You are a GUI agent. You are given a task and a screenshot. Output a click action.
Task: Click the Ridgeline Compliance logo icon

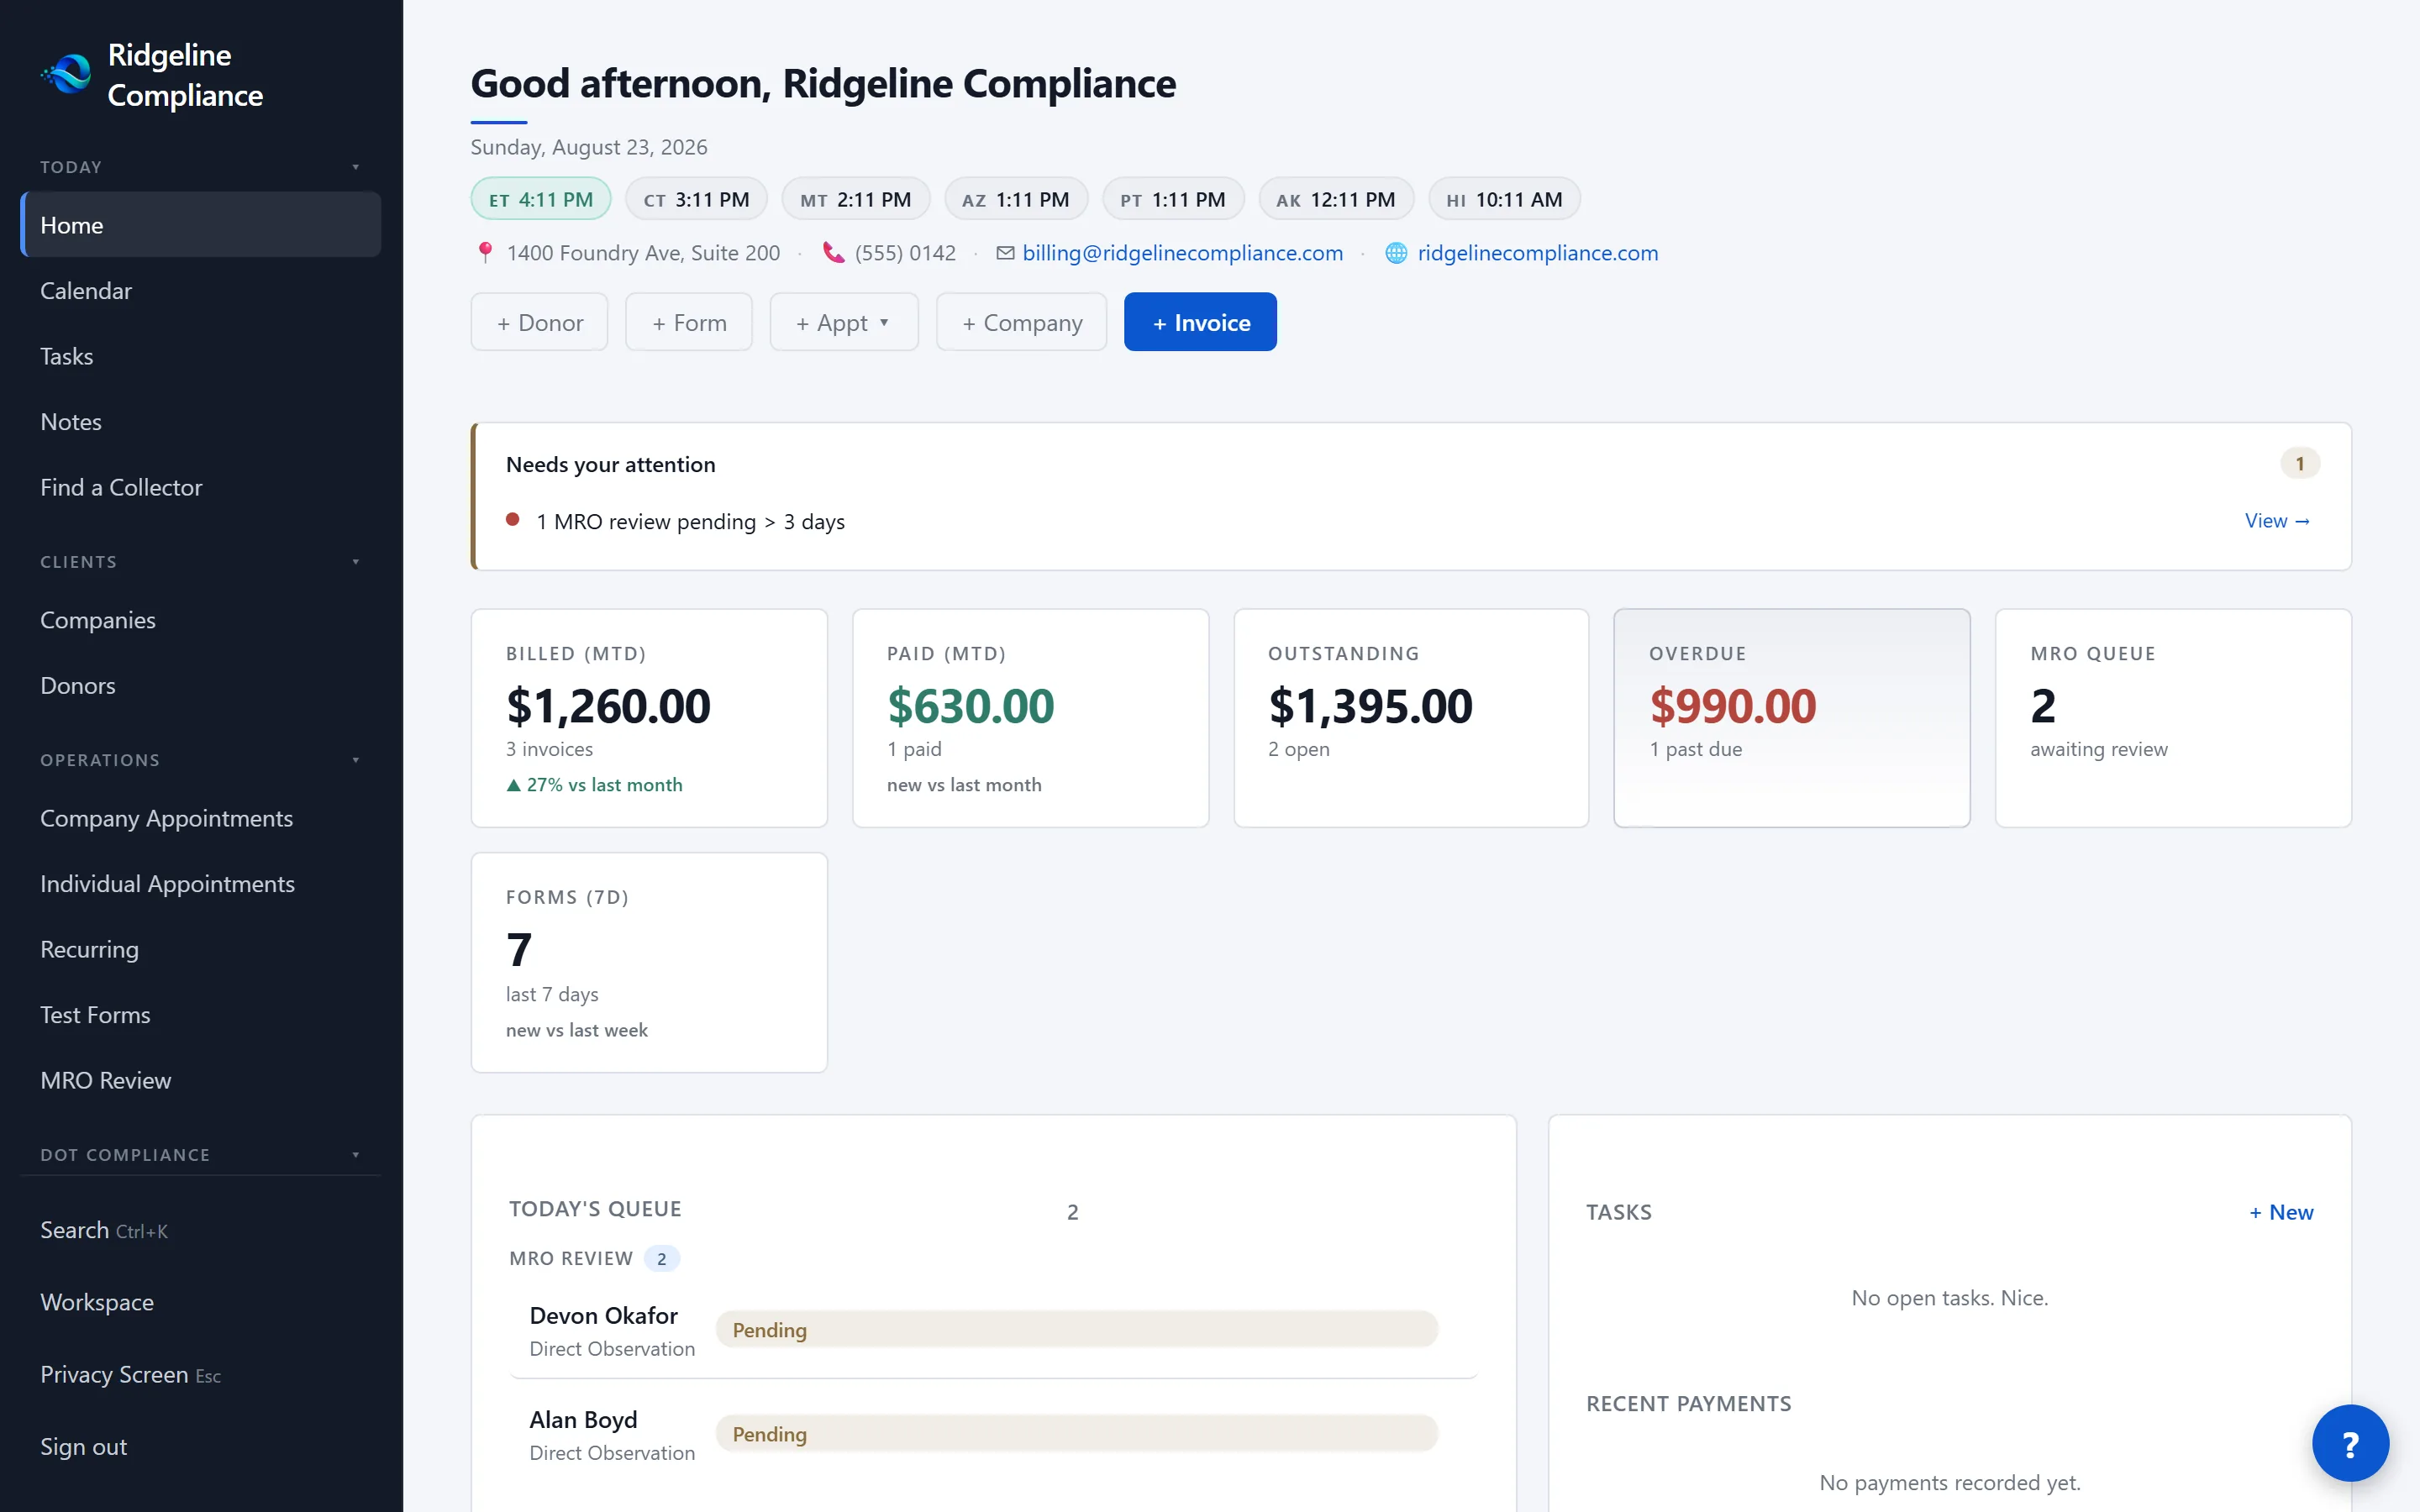[66, 74]
